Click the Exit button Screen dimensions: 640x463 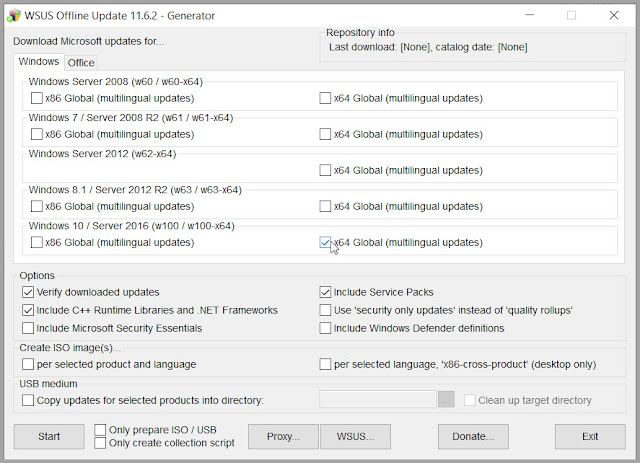tap(590, 436)
